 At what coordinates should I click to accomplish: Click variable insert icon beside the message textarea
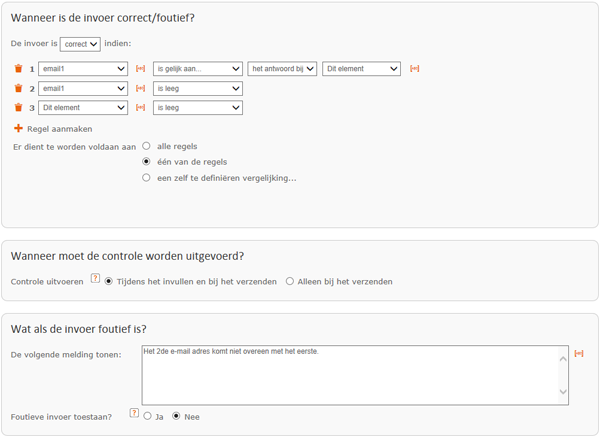pos(579,353)
